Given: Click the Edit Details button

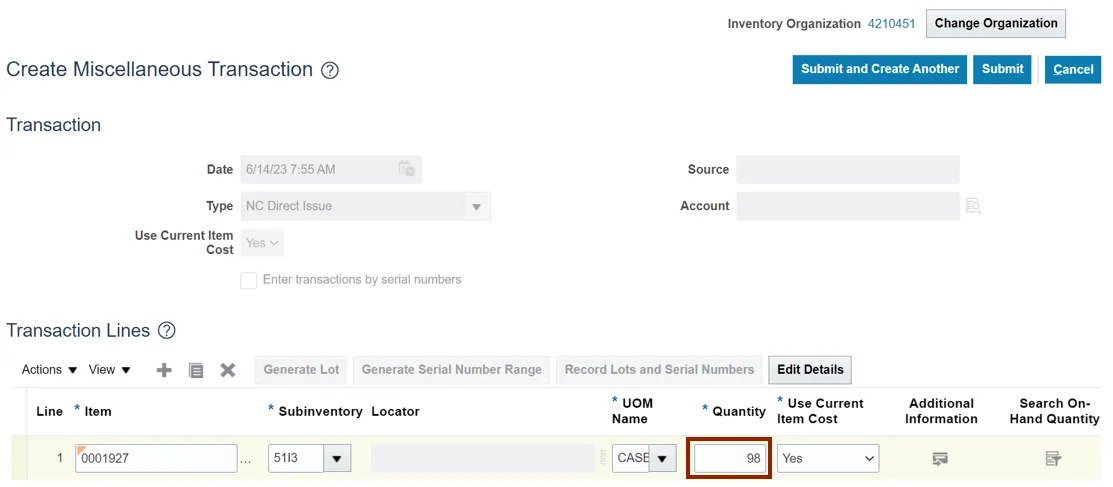Looking at the screenshot, I should (x=810, y=370).
